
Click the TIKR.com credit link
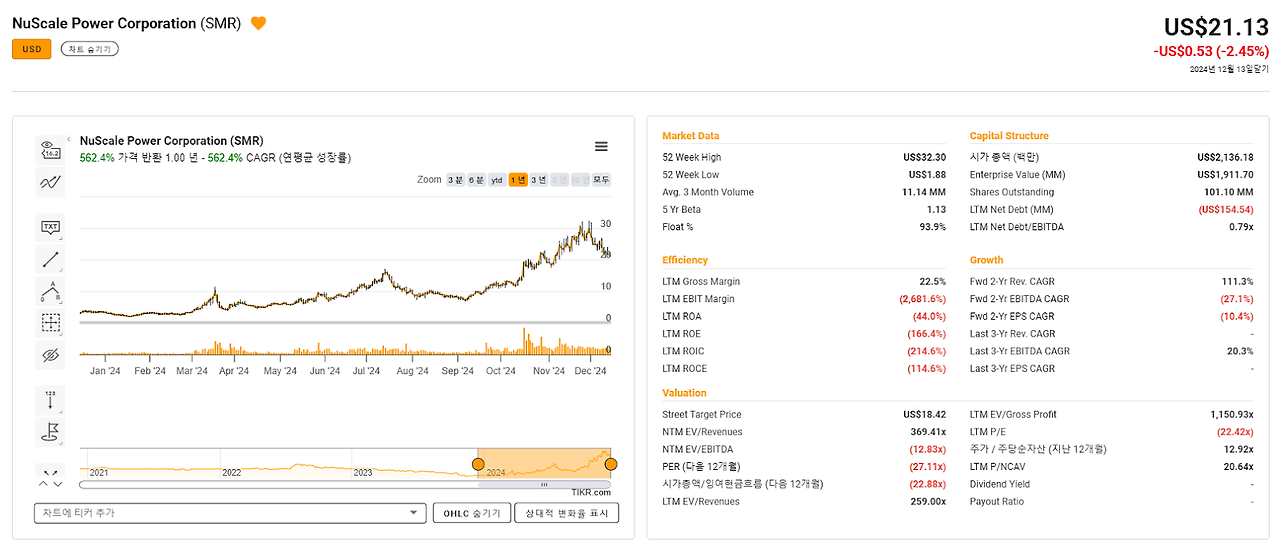[x=591, y=492]
